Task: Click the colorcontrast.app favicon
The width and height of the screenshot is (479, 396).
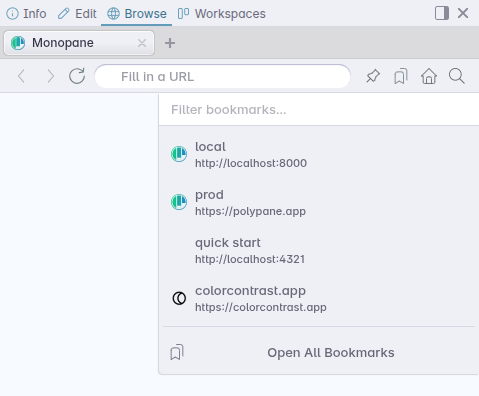Action: pyautogui.click(x=179, y=298)
